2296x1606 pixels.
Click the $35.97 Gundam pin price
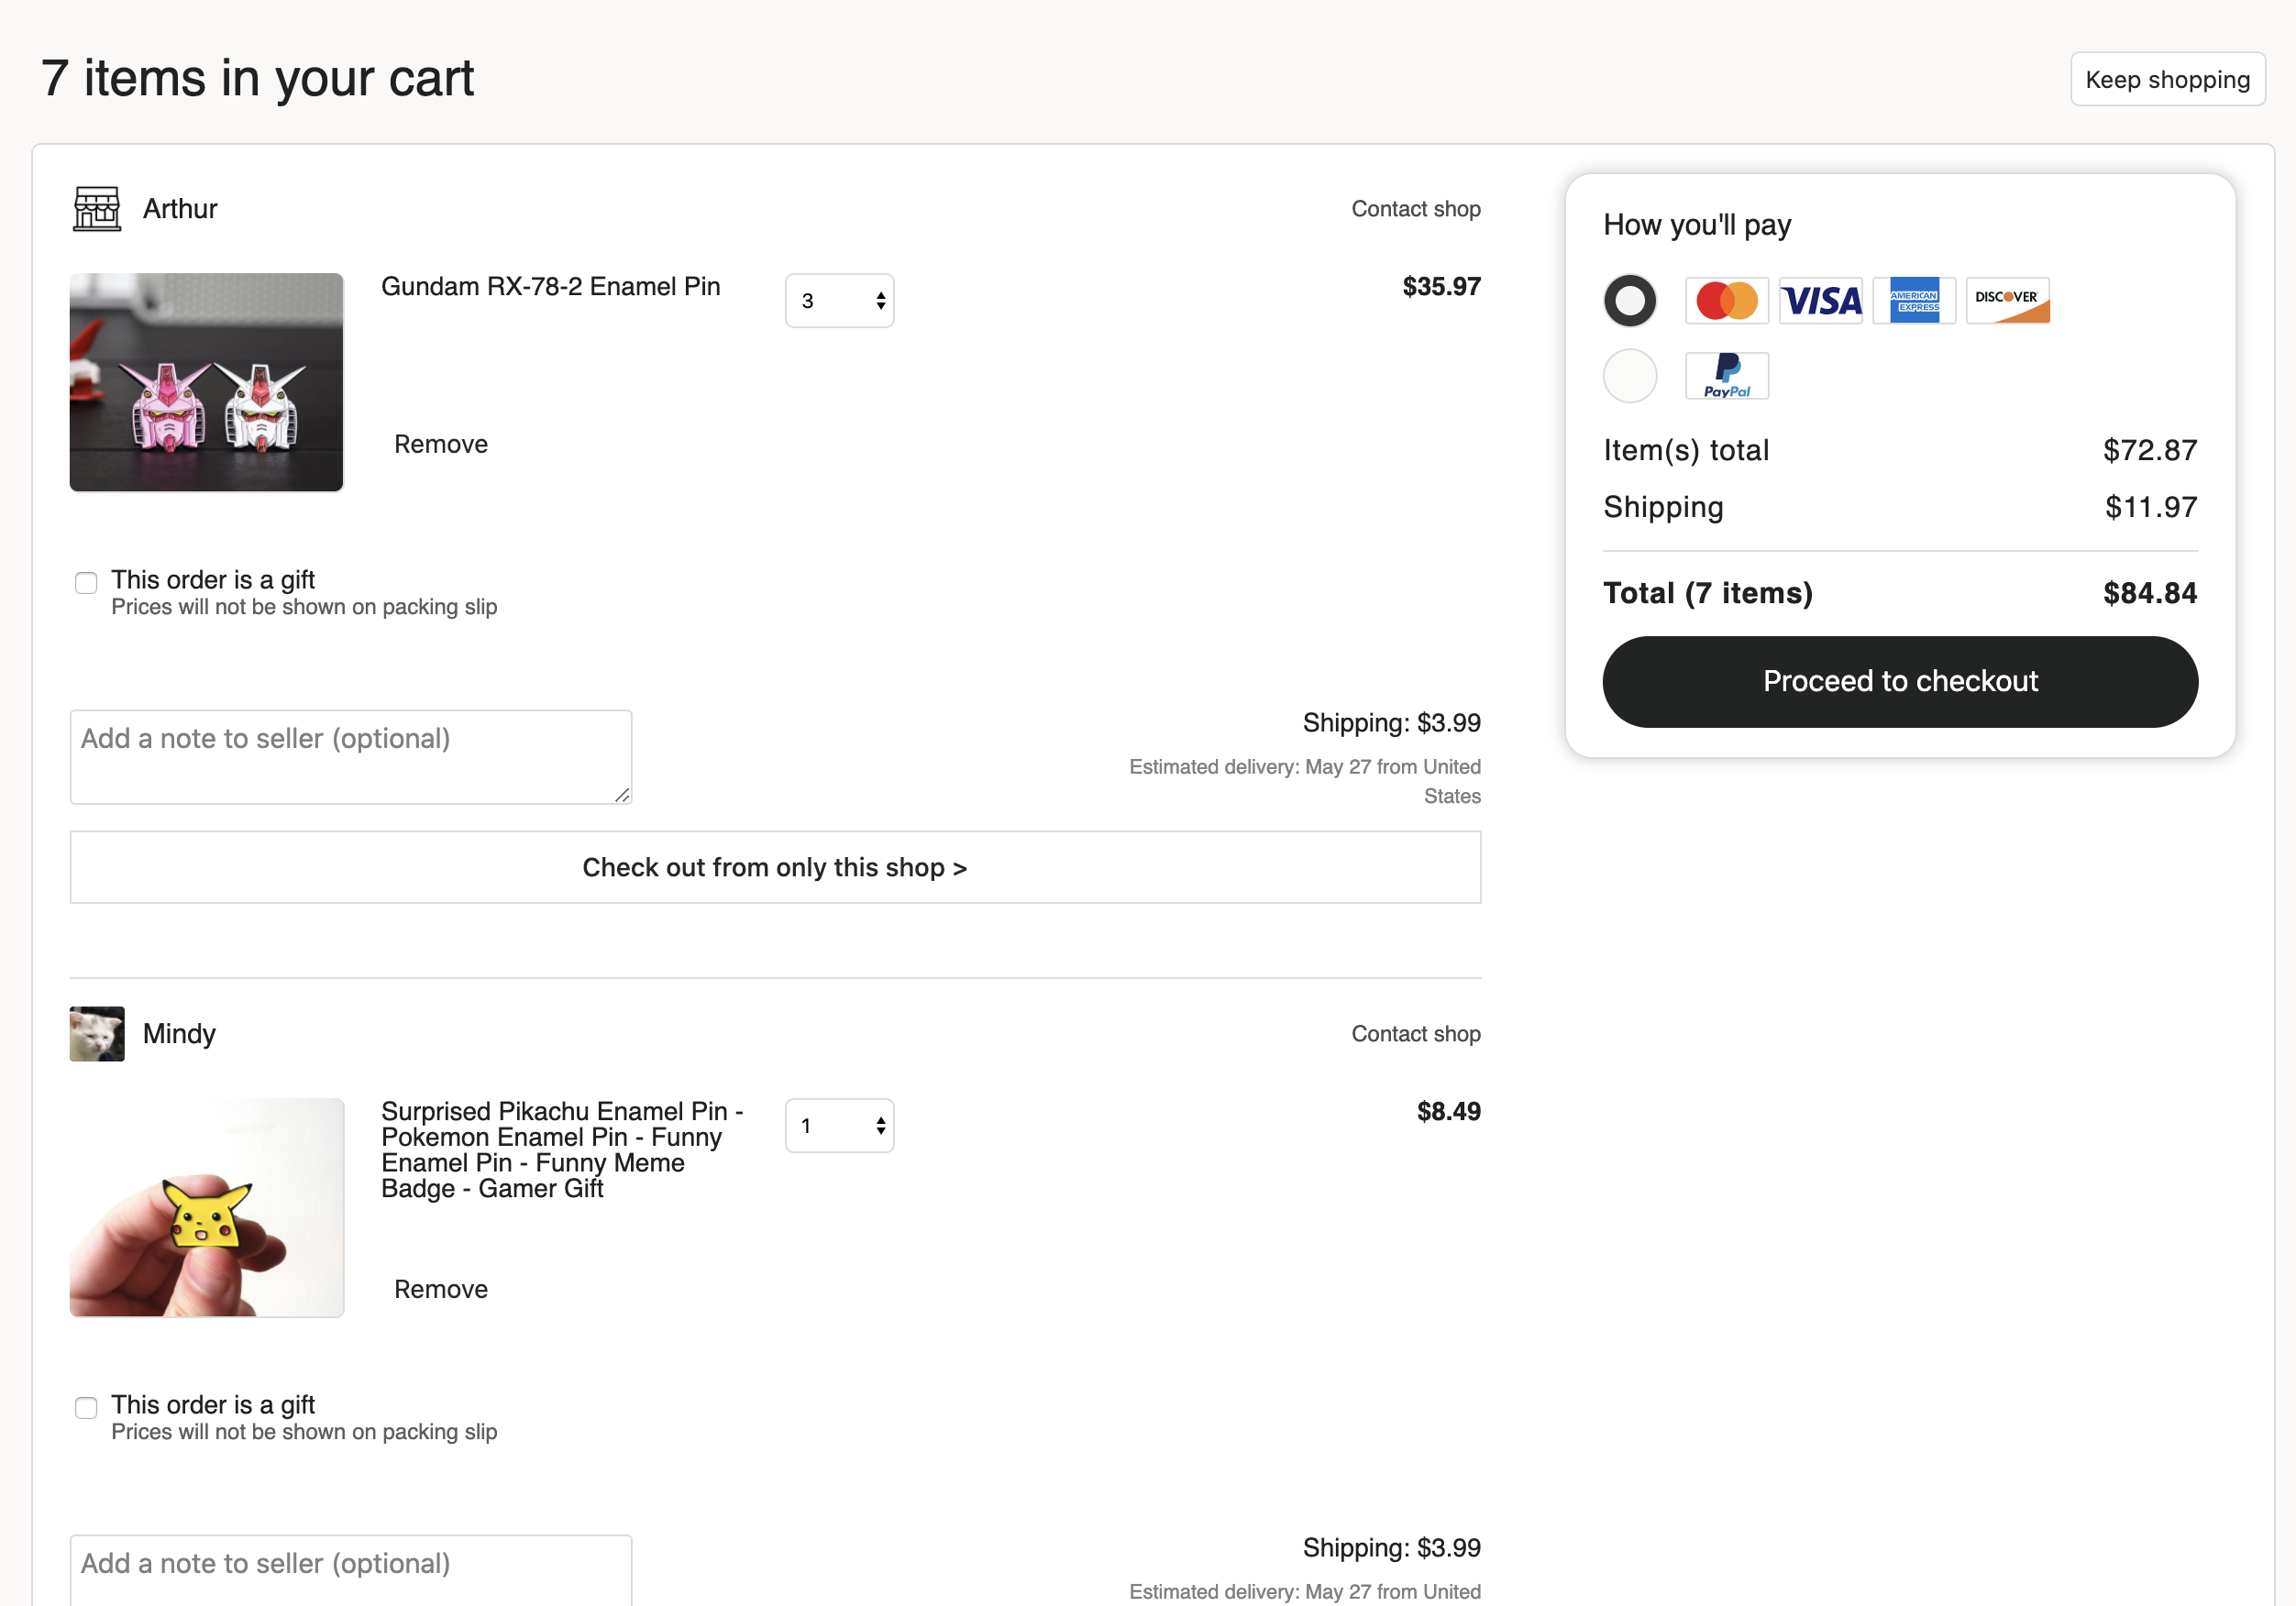(x=1441, y=286)
